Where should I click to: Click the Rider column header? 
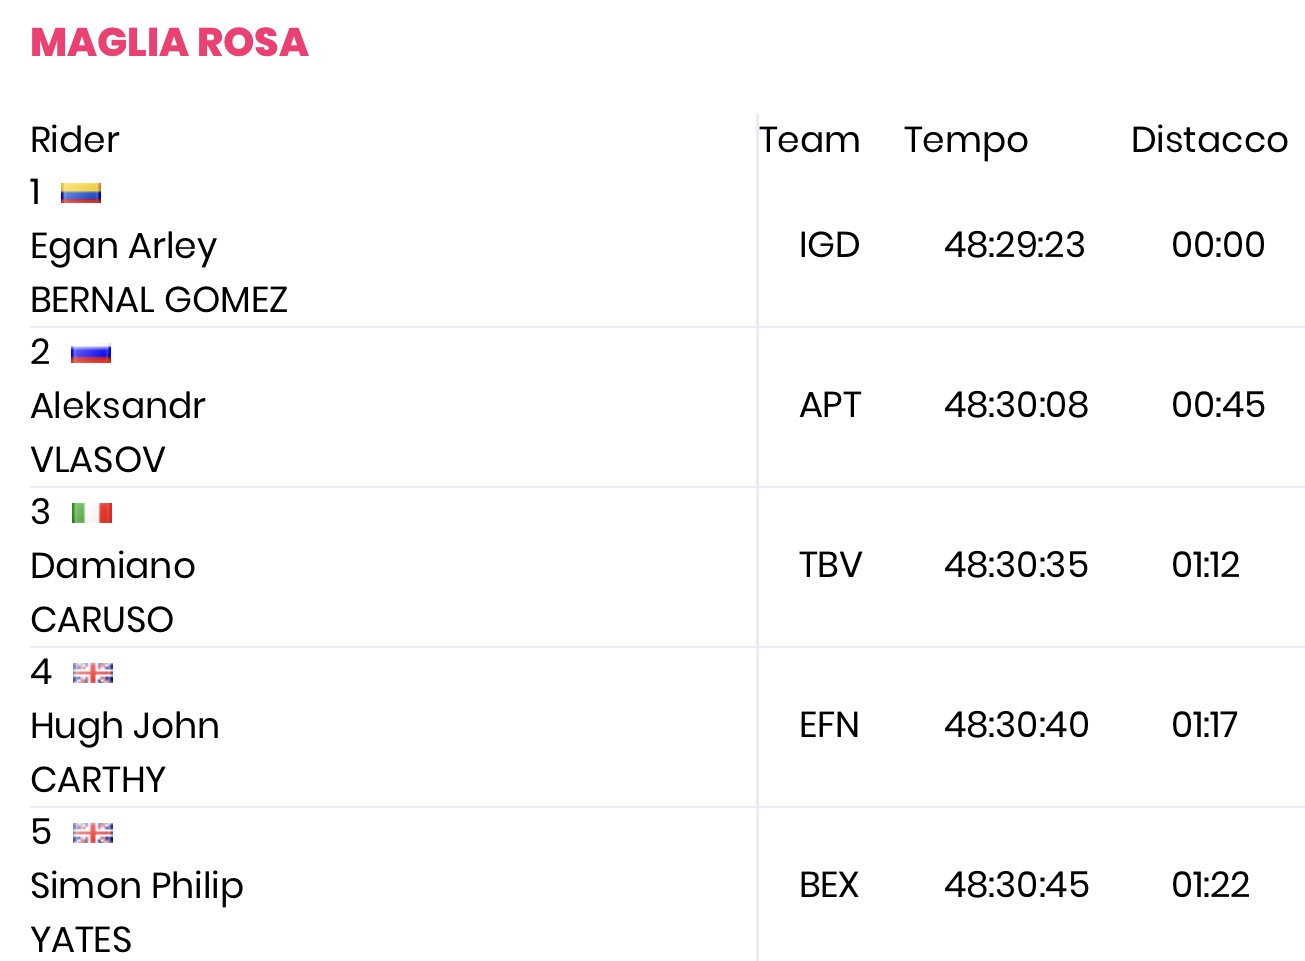click(75, 140)
